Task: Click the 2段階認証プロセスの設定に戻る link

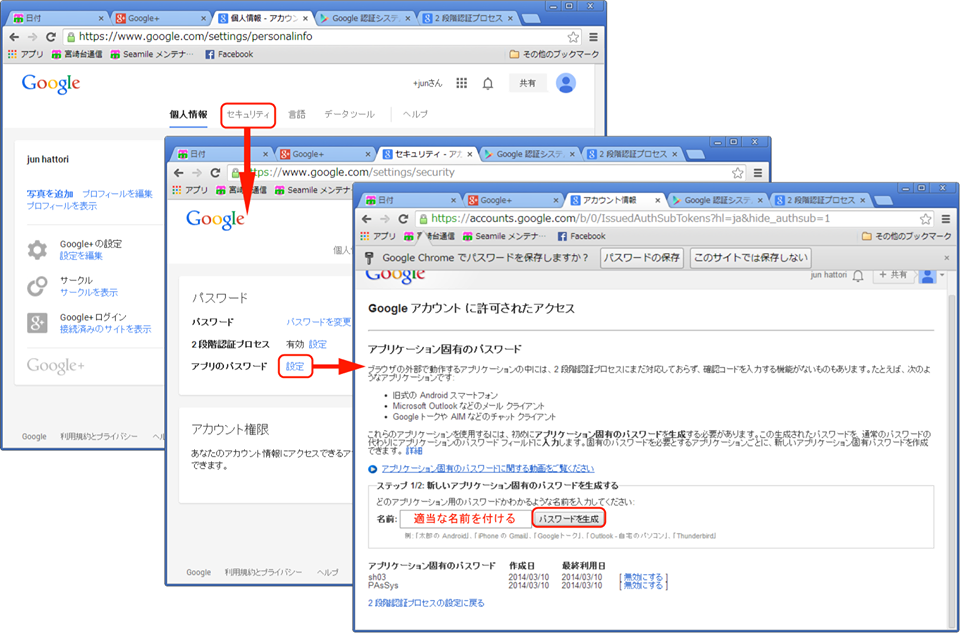Action: coord(426,604)
